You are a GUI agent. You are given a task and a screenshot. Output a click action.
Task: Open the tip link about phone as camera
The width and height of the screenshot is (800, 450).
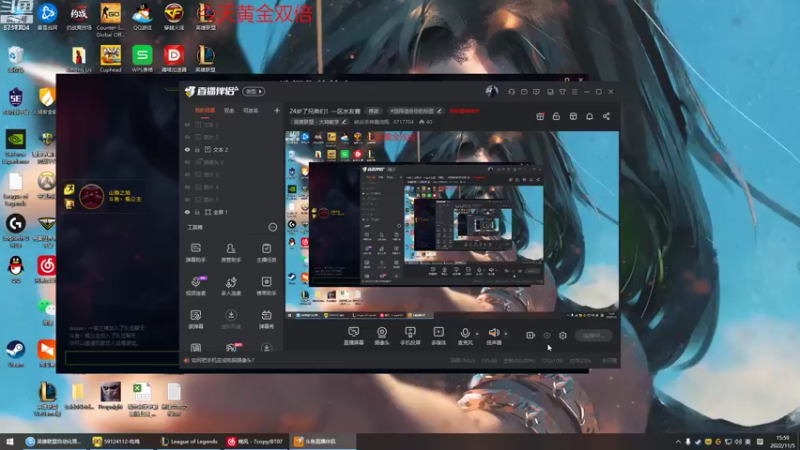click(222, 360)
